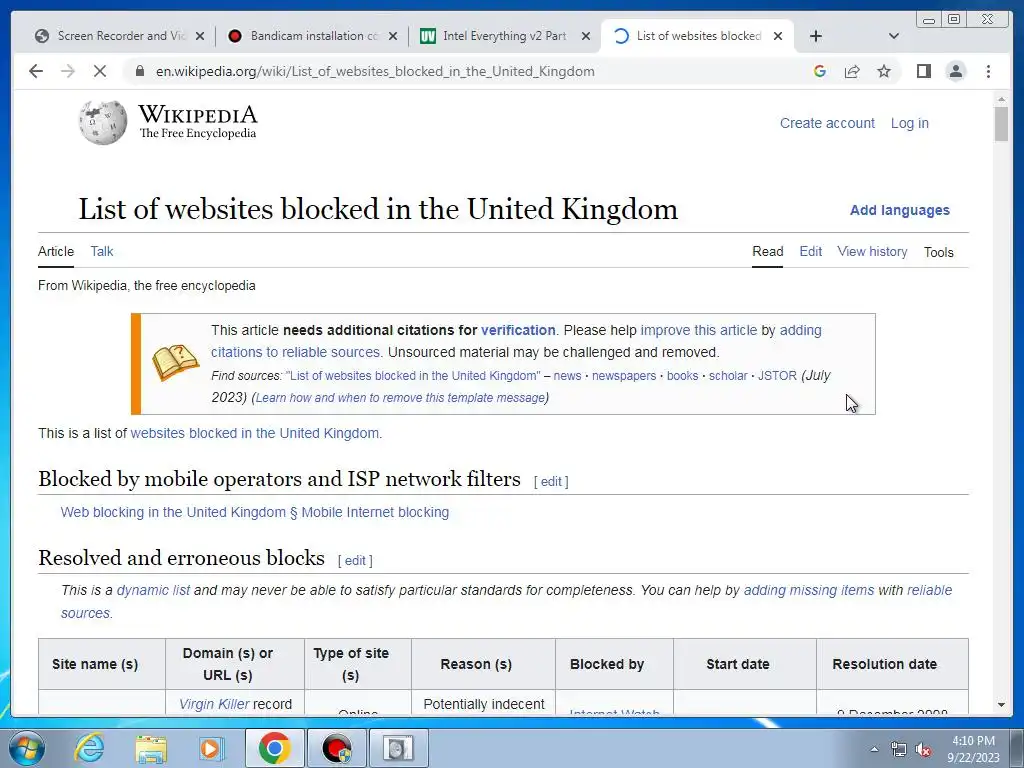This screenshot has height=768, width=1024.
Task: Switch to Bandicam installation tab
Action: [313, 36]
